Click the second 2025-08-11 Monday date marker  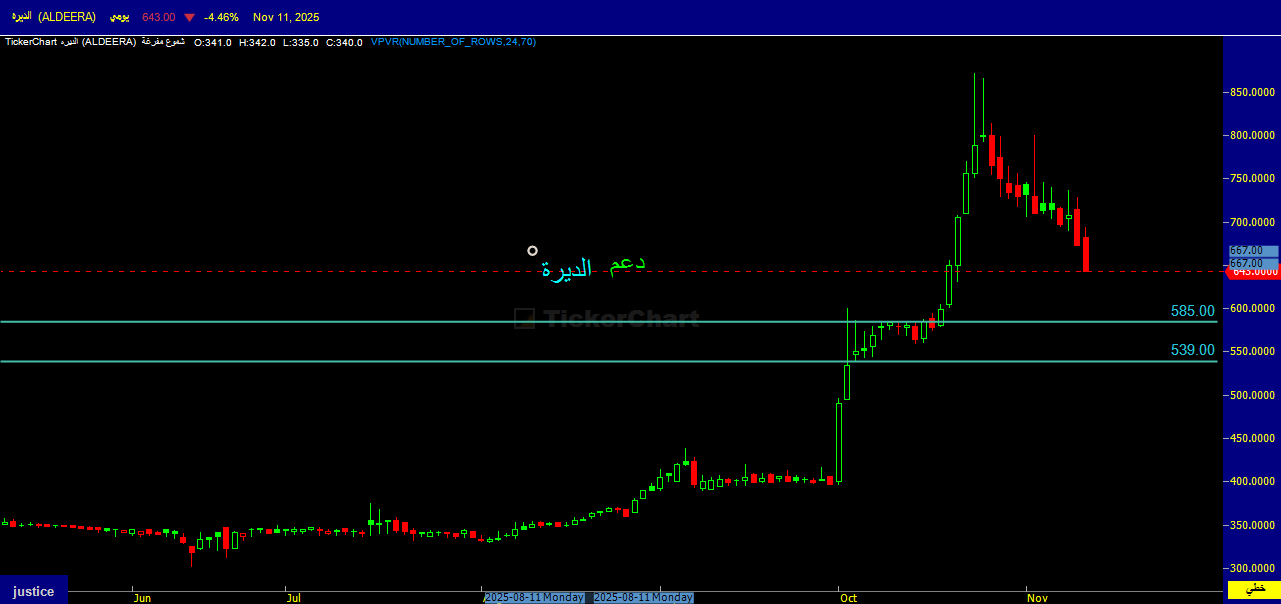(x=643, y=597)
